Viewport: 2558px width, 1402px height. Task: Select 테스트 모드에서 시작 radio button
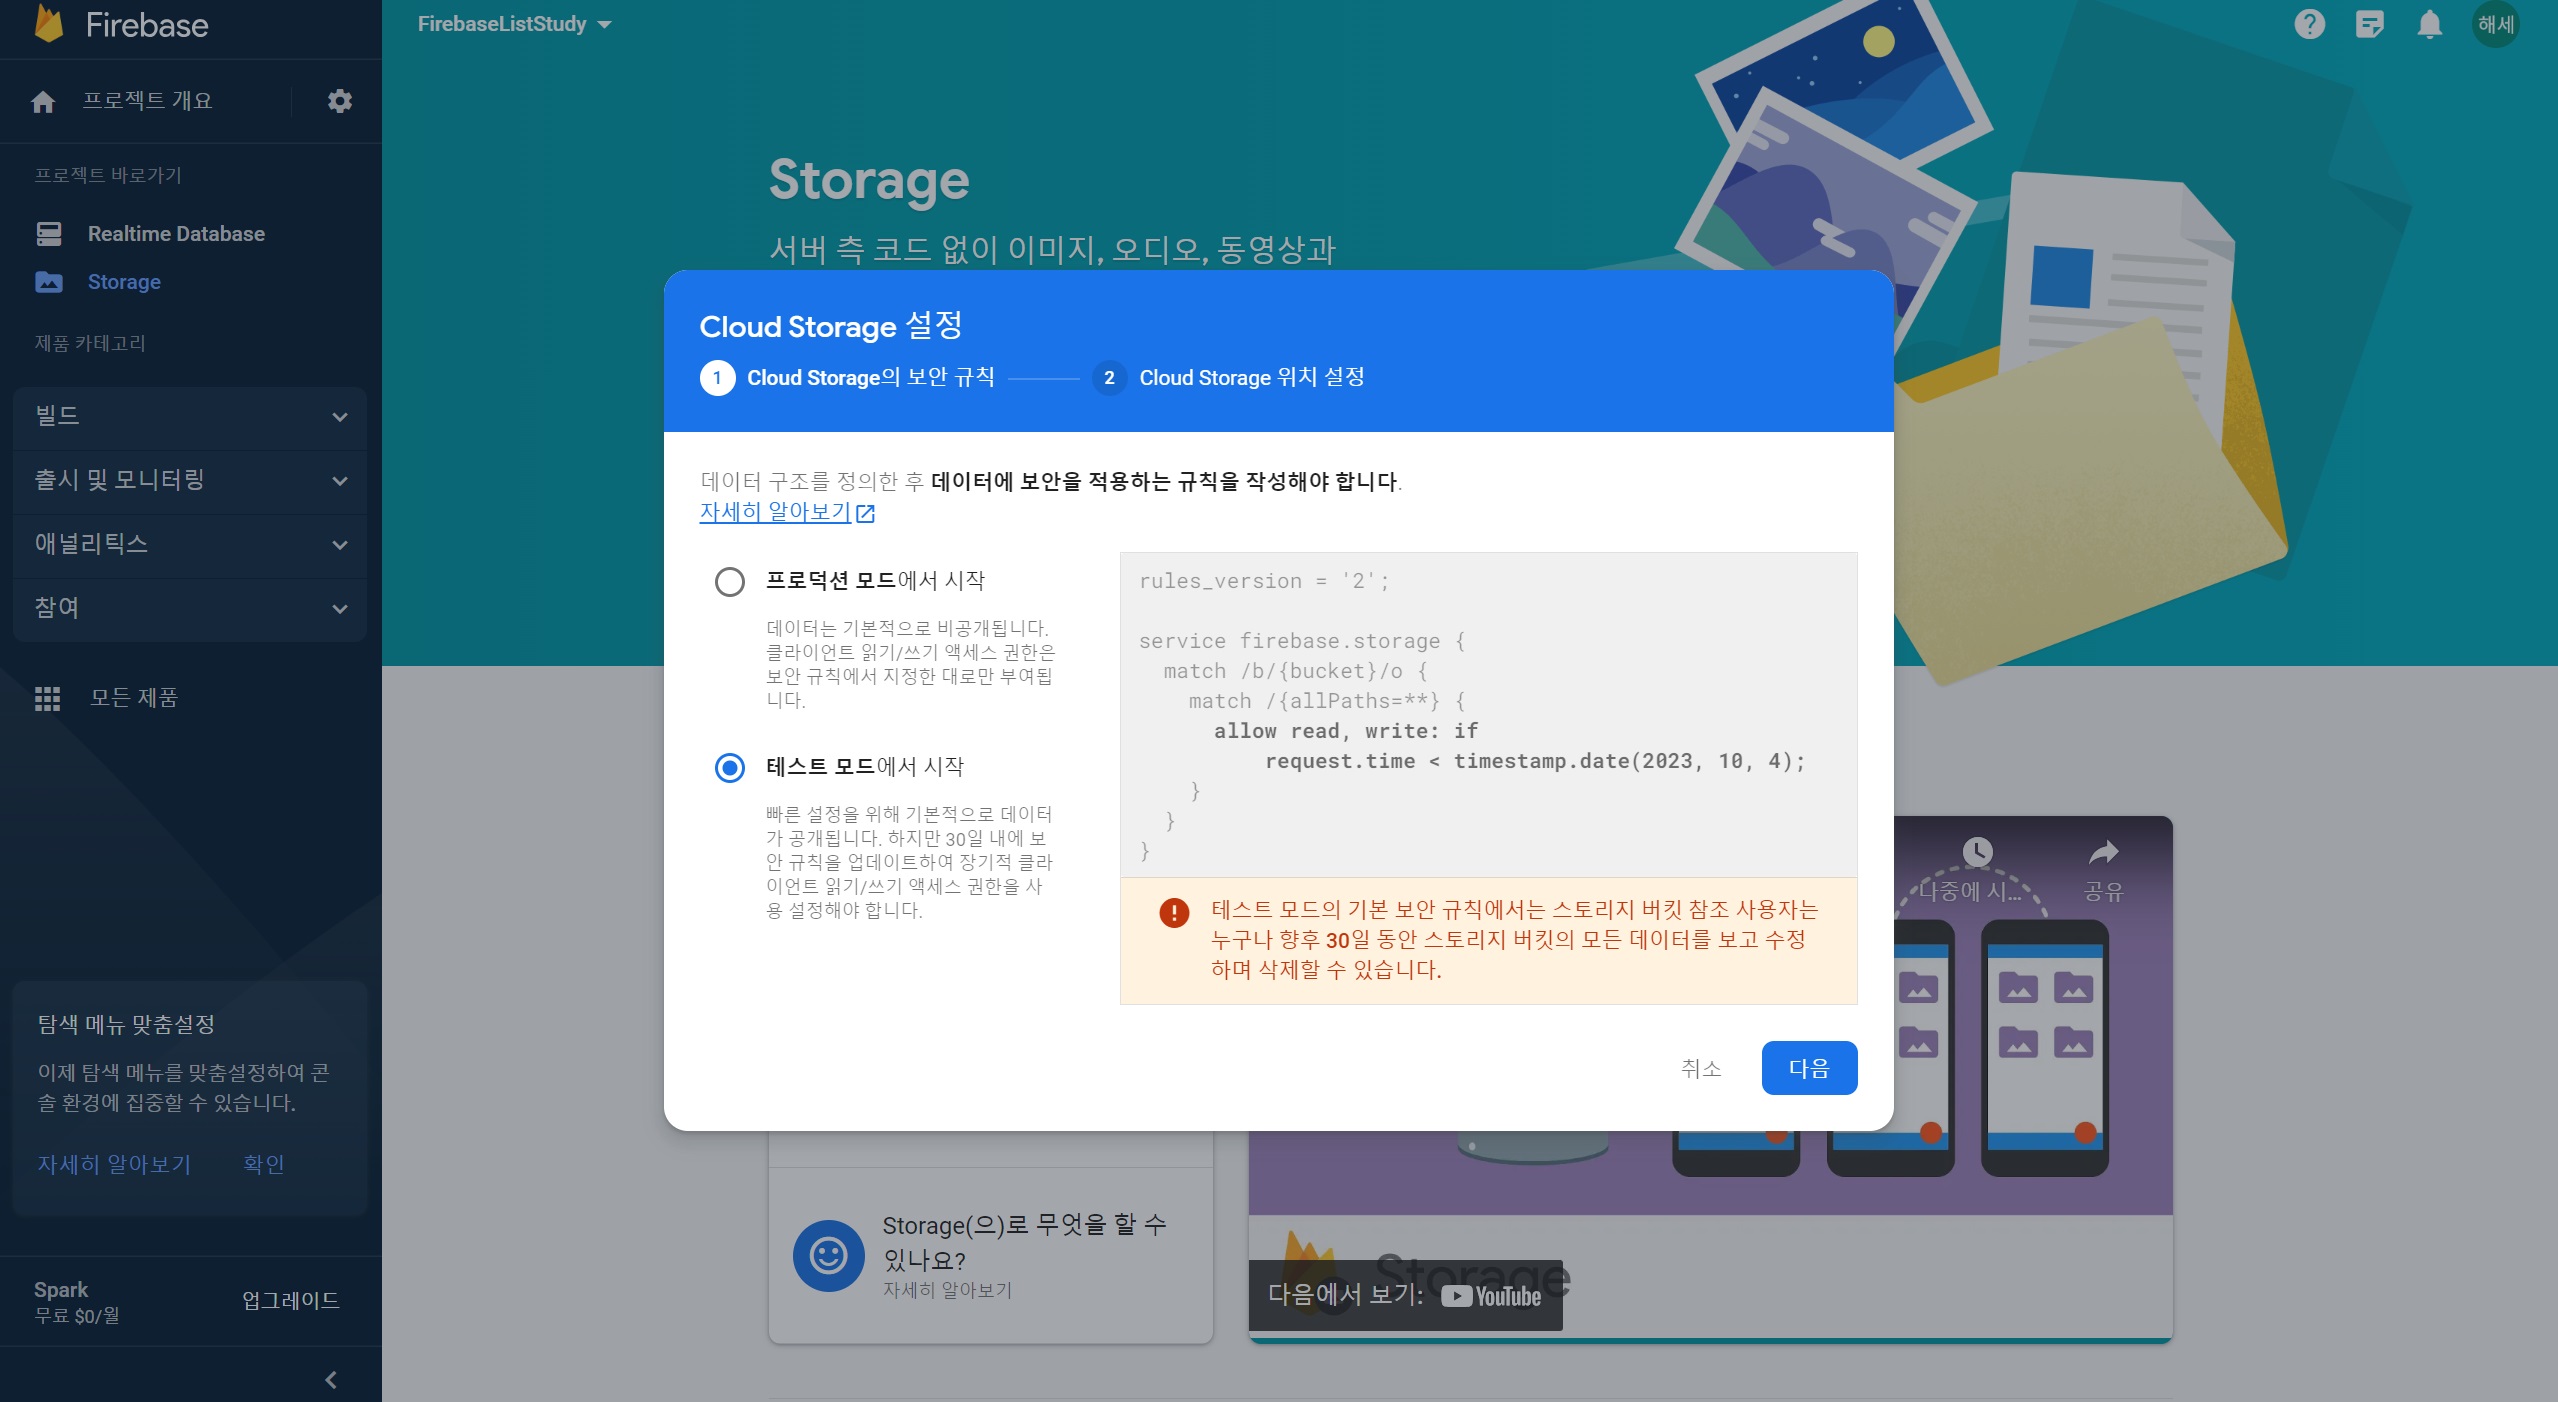[x=730, y=768]
